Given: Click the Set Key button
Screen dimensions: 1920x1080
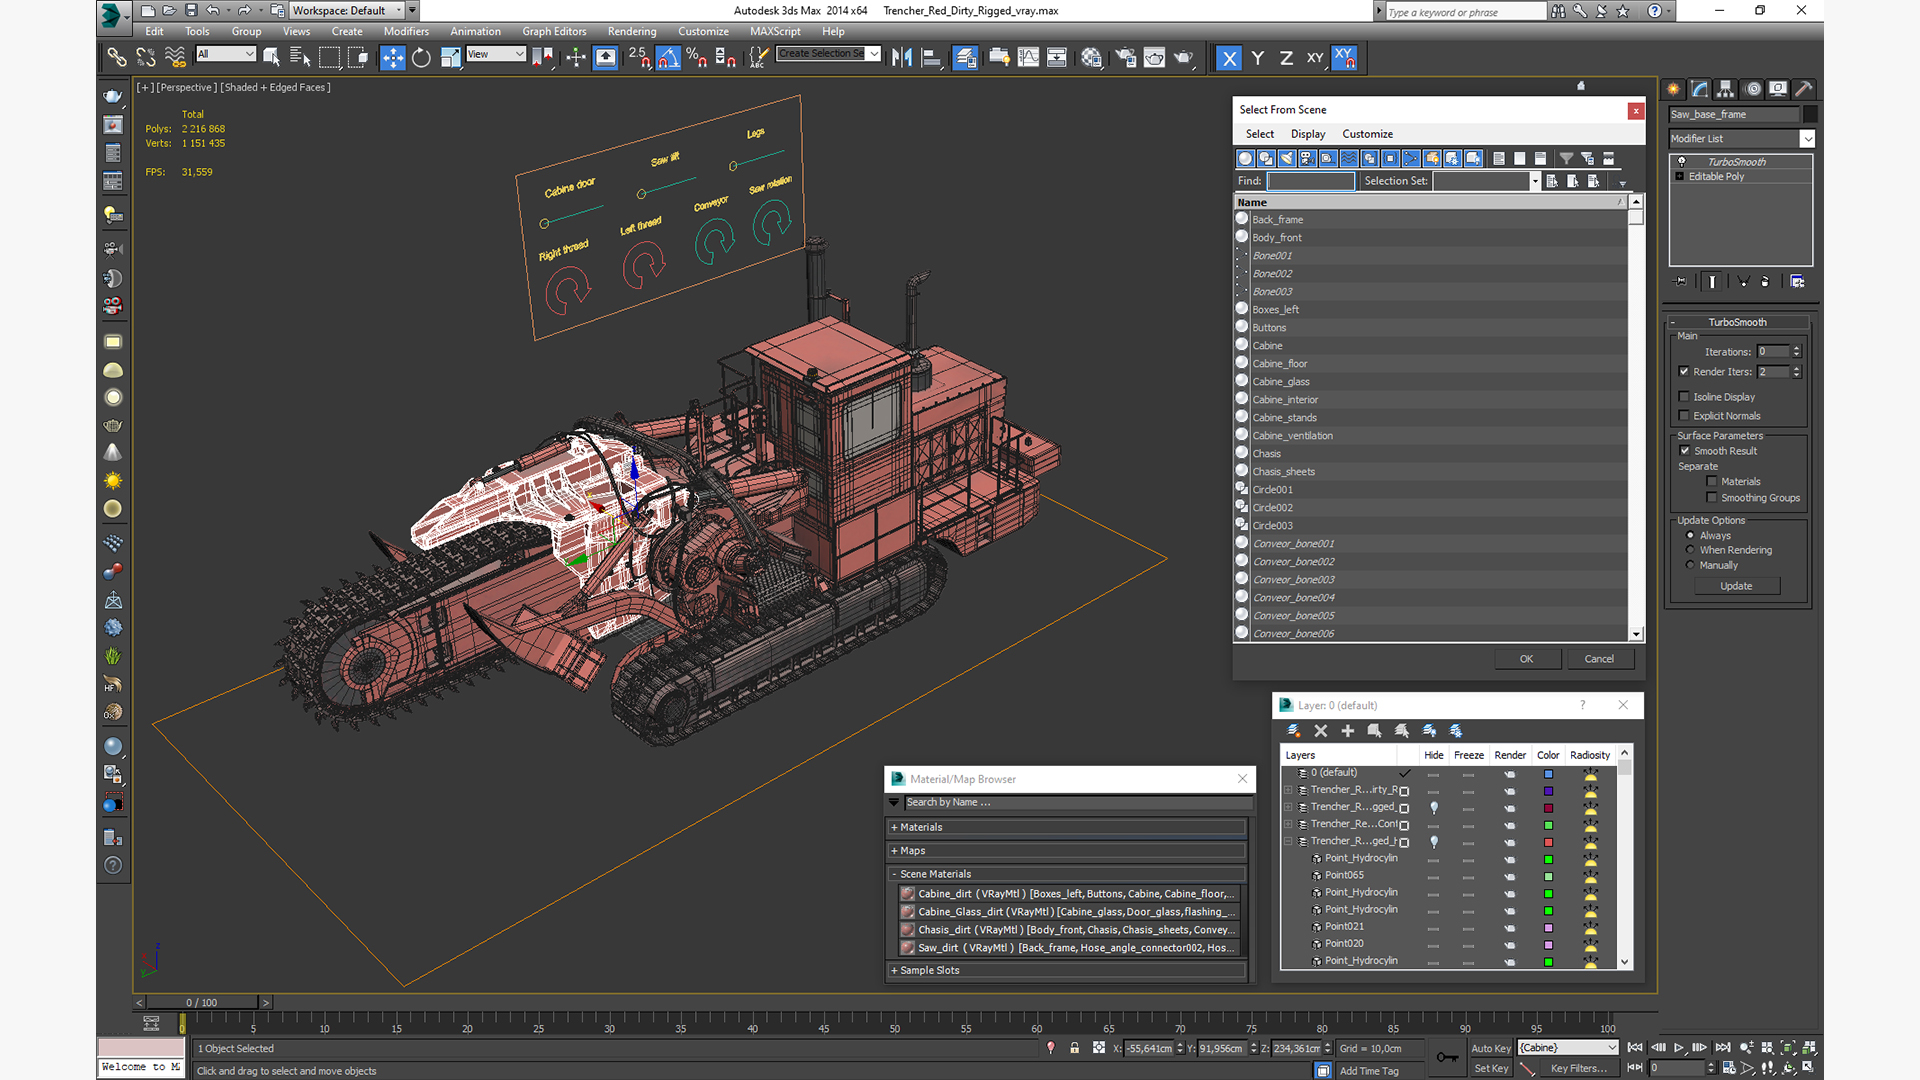Looking at the screenshot, I should pyautogui.click(x=1490, y=1069).
